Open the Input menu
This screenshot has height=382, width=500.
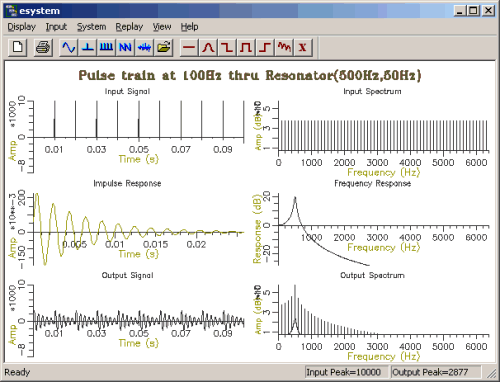(56, 27)
